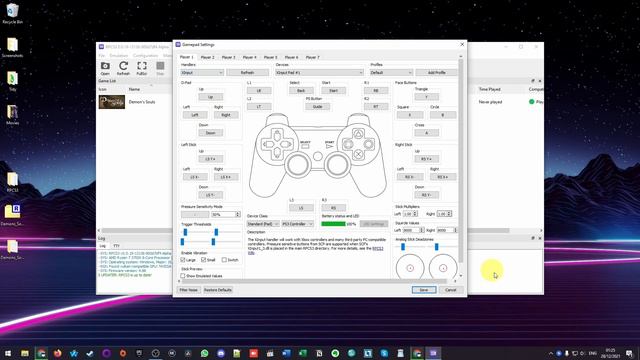The height and width of the screenshot is (360, 640).
Task: Switch to the Player 5 tab
Action: point(270,57)
